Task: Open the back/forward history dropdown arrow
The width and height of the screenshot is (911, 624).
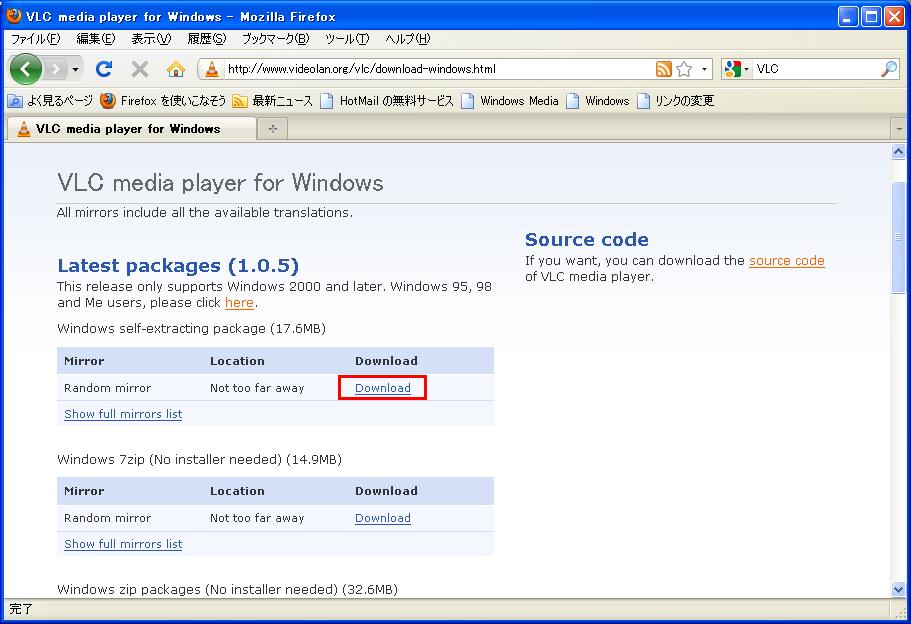Action: click(x=76, y=70)
